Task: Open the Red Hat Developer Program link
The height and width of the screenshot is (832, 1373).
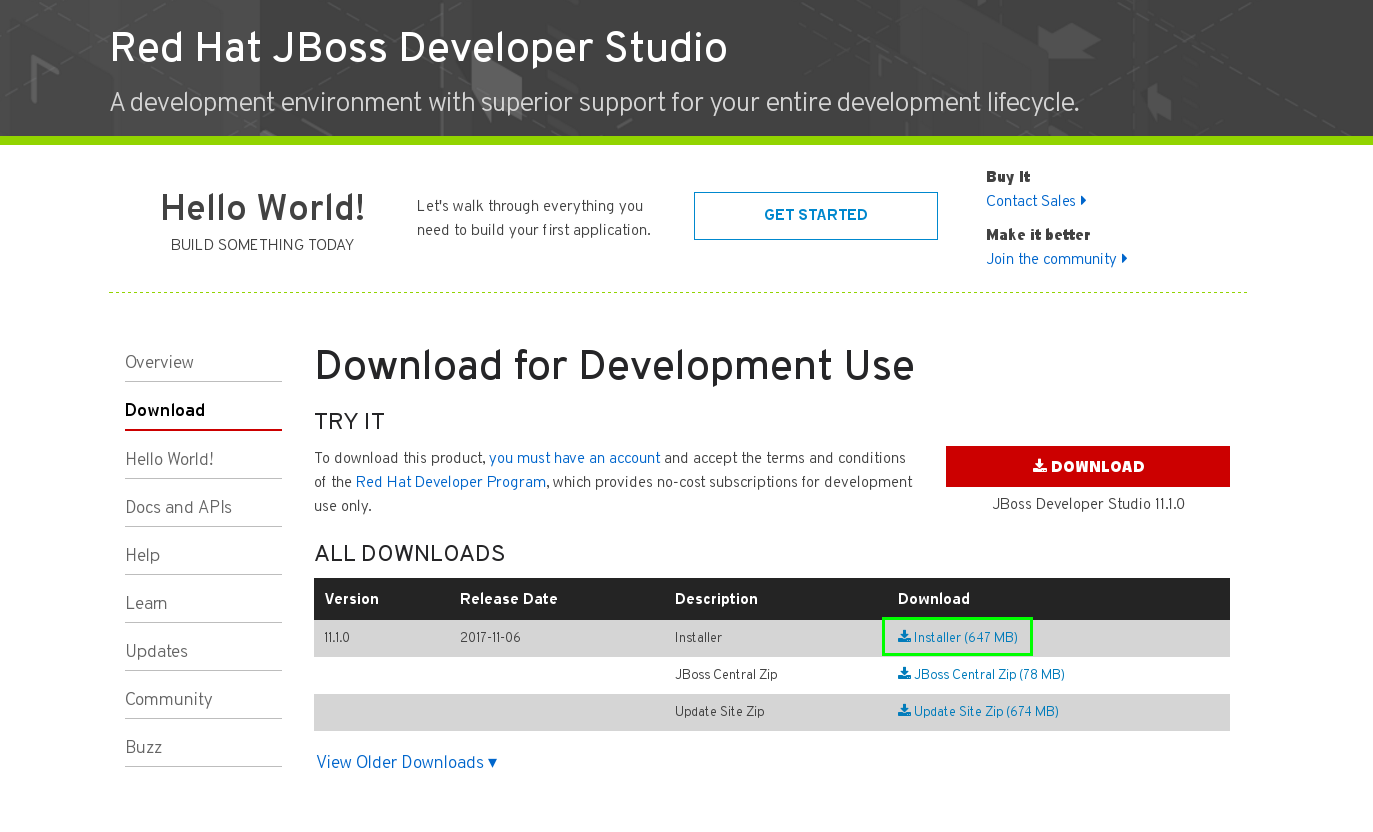Action: [x=451, y=482]
